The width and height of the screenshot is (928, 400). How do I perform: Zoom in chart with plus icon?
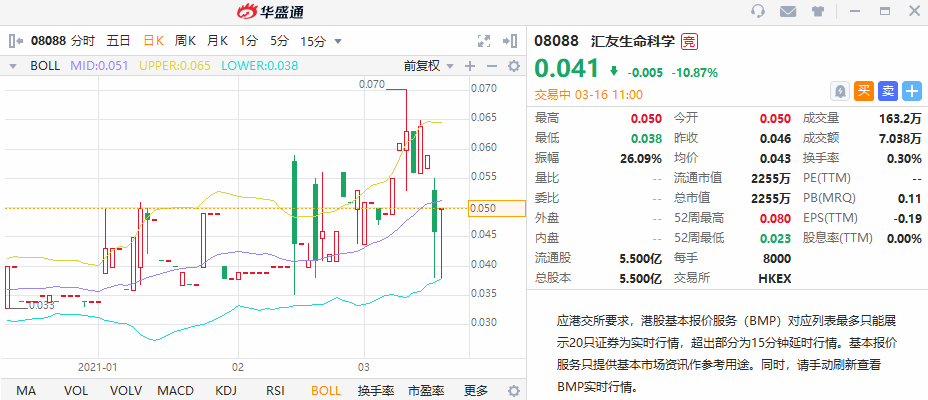tap(470, 66)
